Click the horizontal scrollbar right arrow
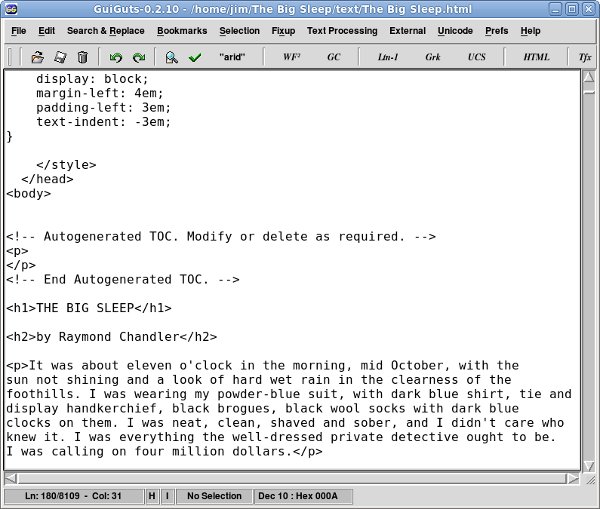 [573, 478]
